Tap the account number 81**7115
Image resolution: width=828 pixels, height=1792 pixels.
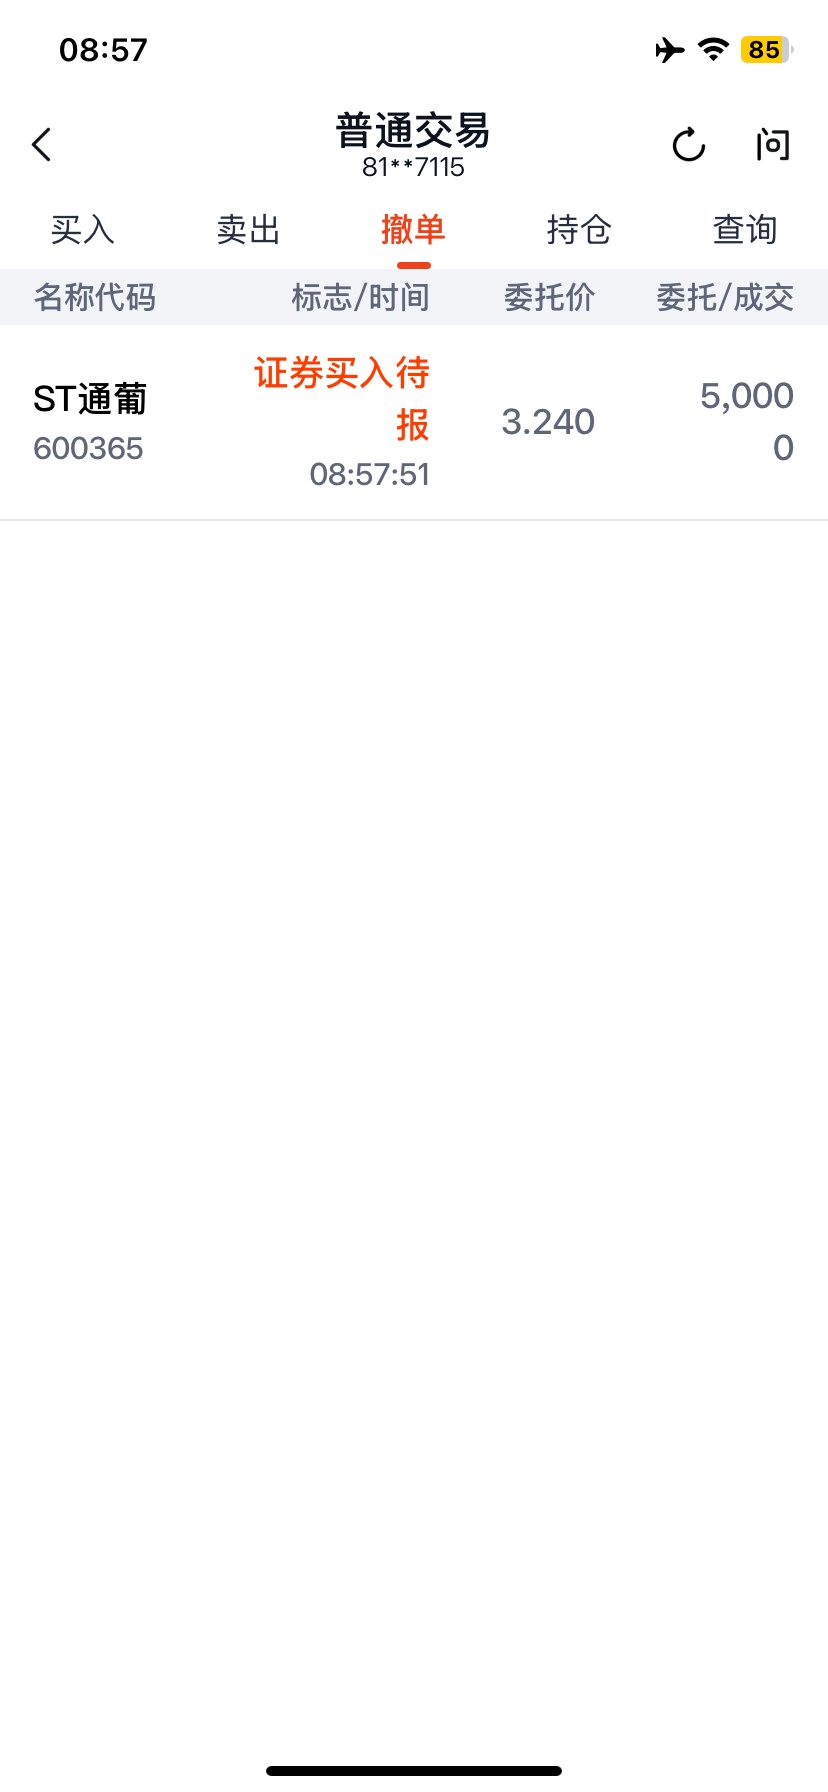(x=414, y=167)
